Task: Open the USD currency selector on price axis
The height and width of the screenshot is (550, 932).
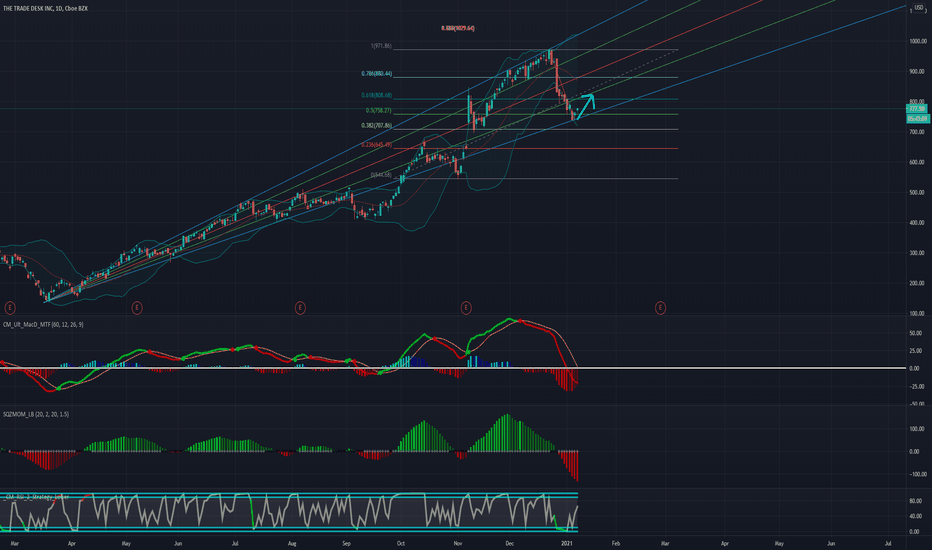Action: click(x=918, y=8)
